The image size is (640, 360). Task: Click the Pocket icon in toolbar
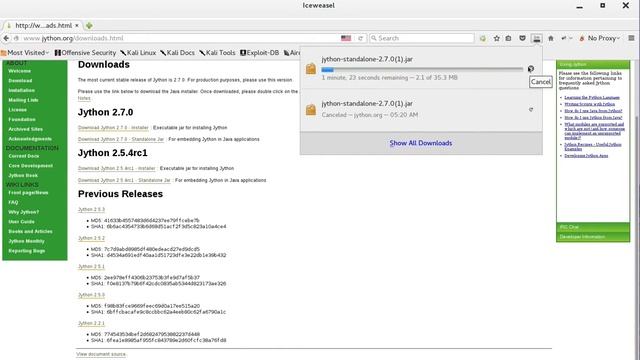click(x=522, y=38)
